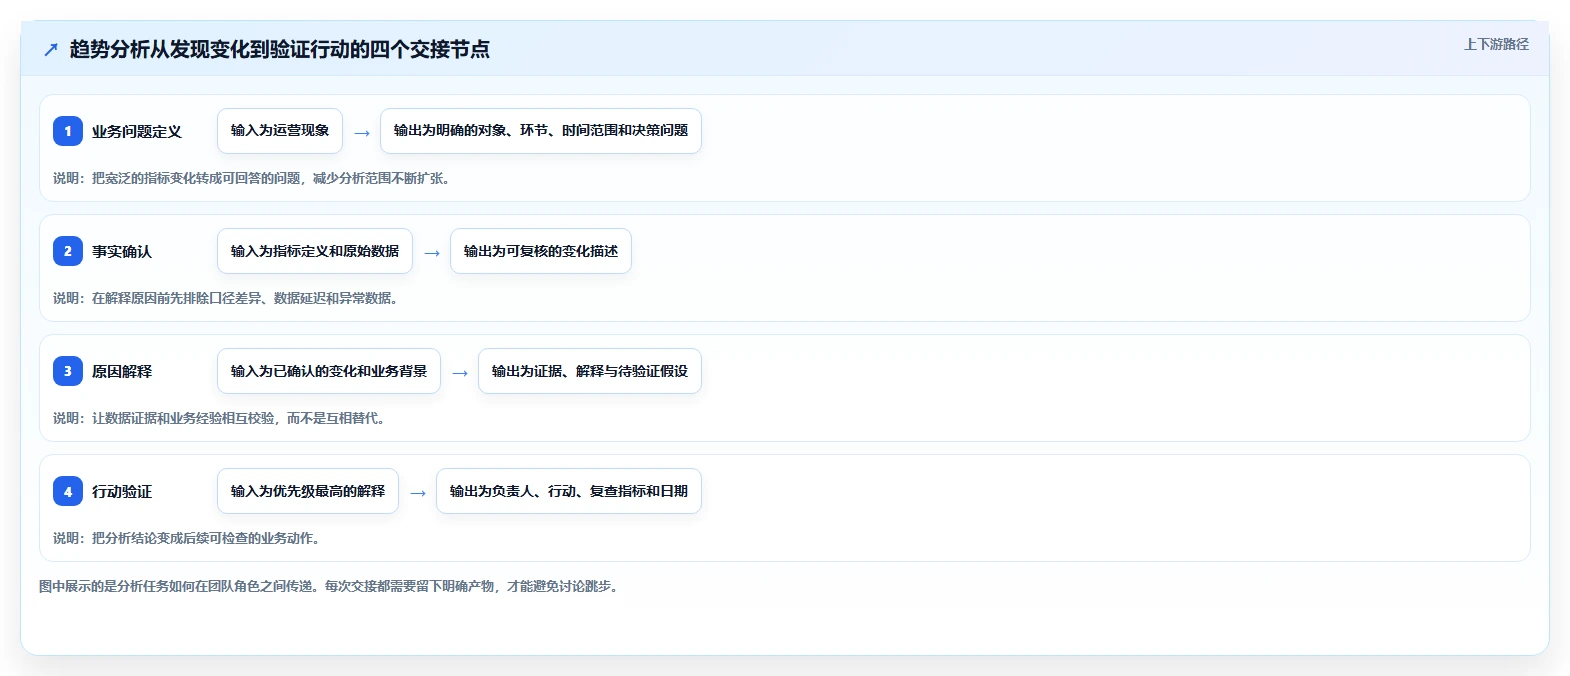This screenshot has width=1570, height=676.
Task: Select the note starting 说明：把分析结论变成
Action: coord(189,538)
